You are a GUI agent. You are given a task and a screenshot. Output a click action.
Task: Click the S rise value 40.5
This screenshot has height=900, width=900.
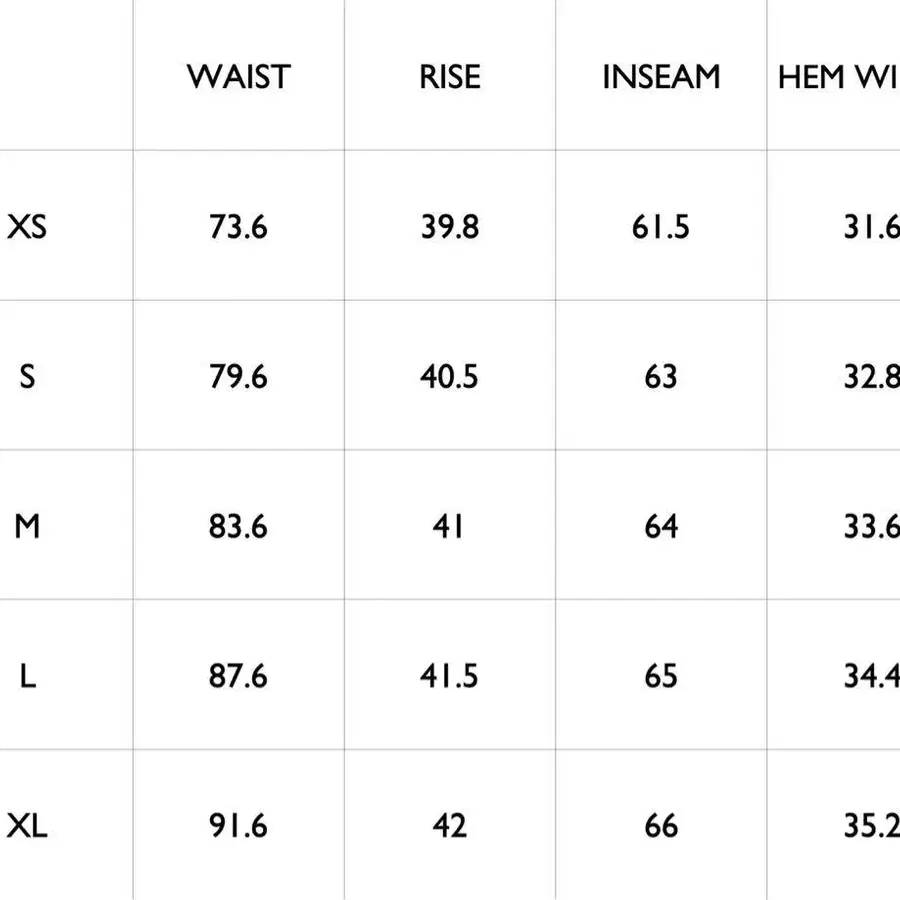(449, 377)
